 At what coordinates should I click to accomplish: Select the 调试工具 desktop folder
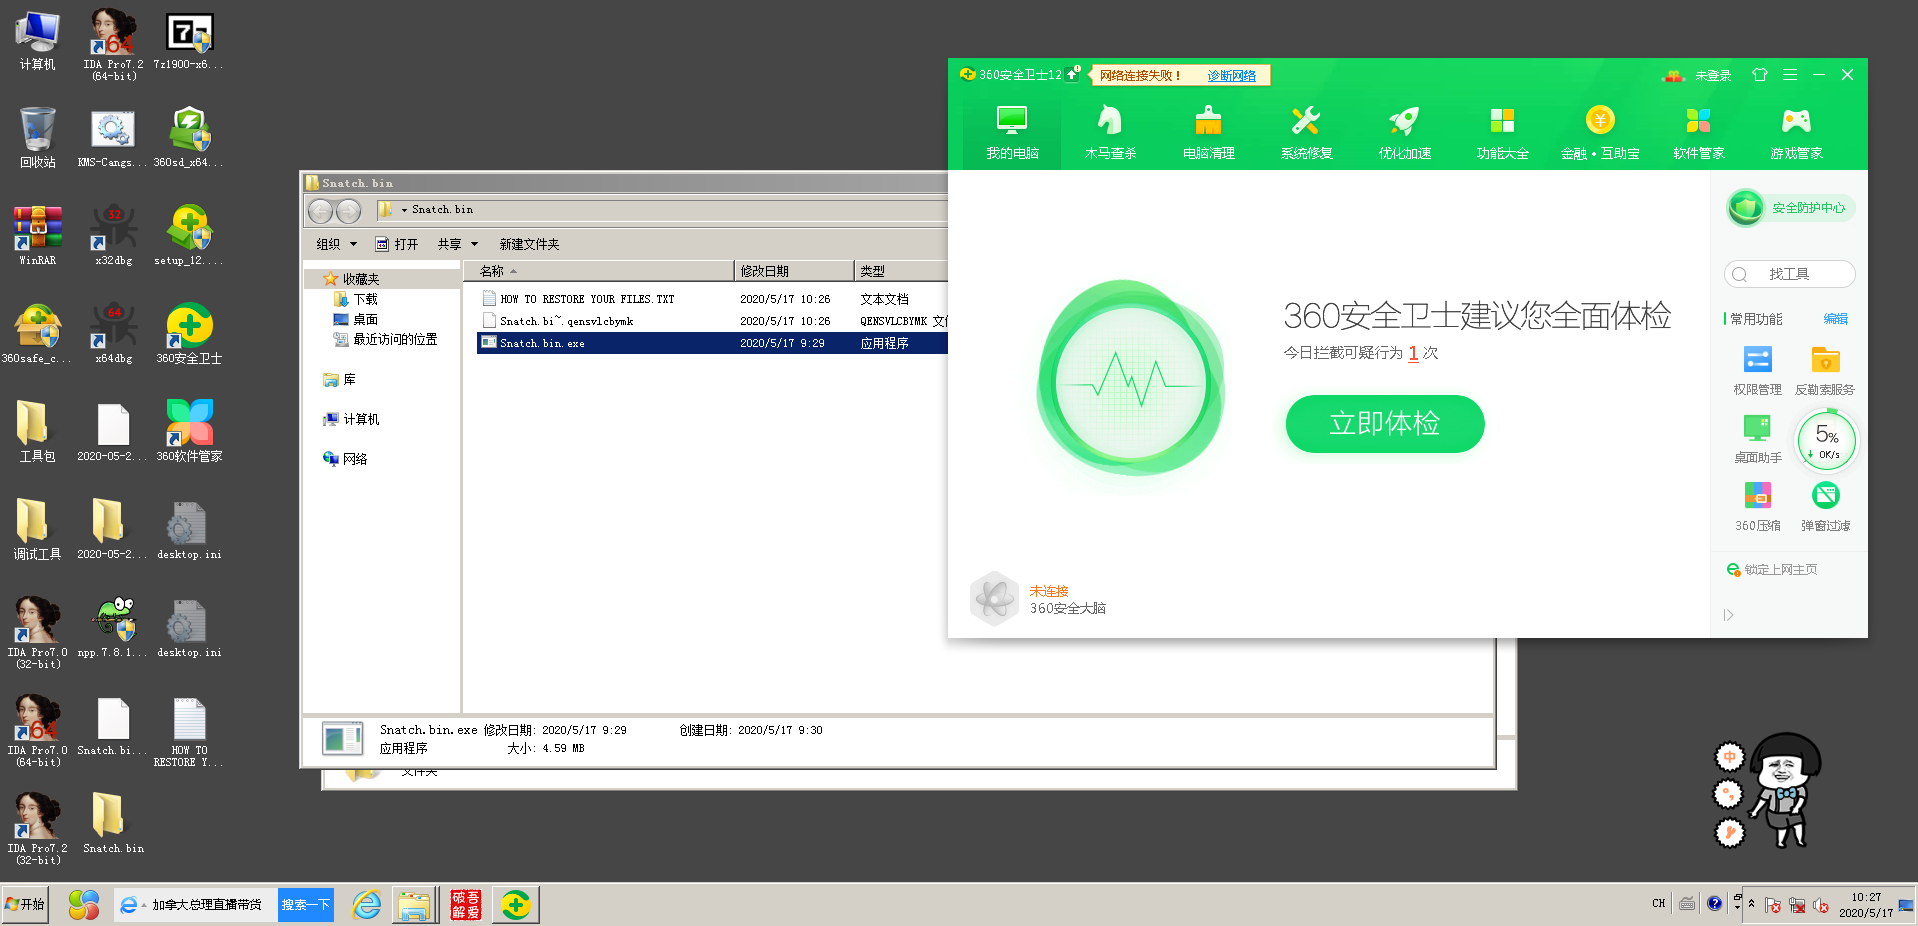(37, 529)
